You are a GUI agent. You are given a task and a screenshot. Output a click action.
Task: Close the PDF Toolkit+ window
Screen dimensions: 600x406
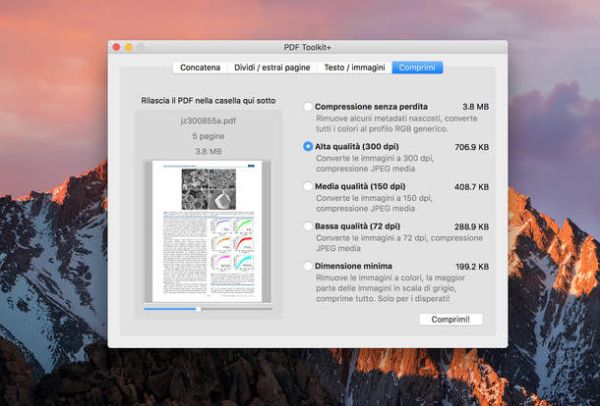click(116, 47)
